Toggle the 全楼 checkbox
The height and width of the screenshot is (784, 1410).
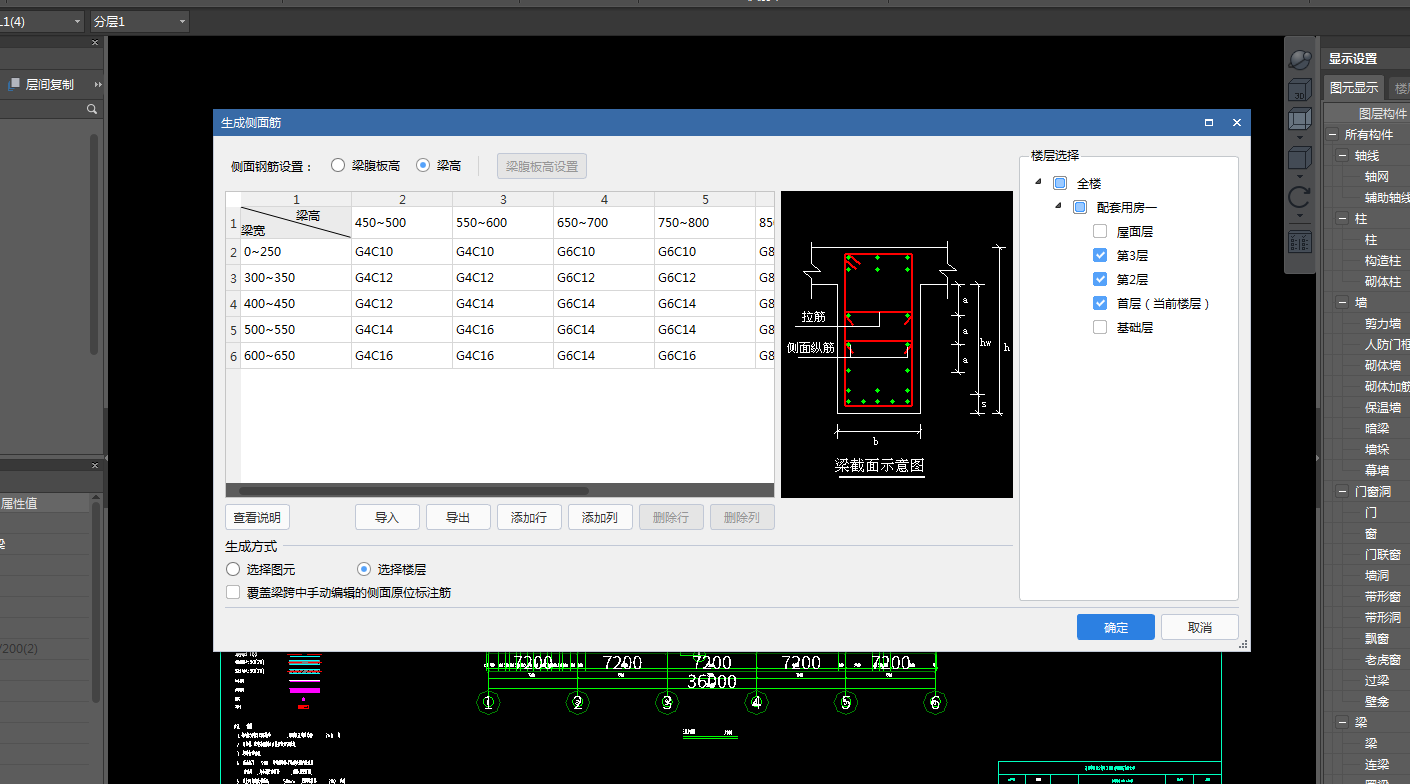(1060, 184)
